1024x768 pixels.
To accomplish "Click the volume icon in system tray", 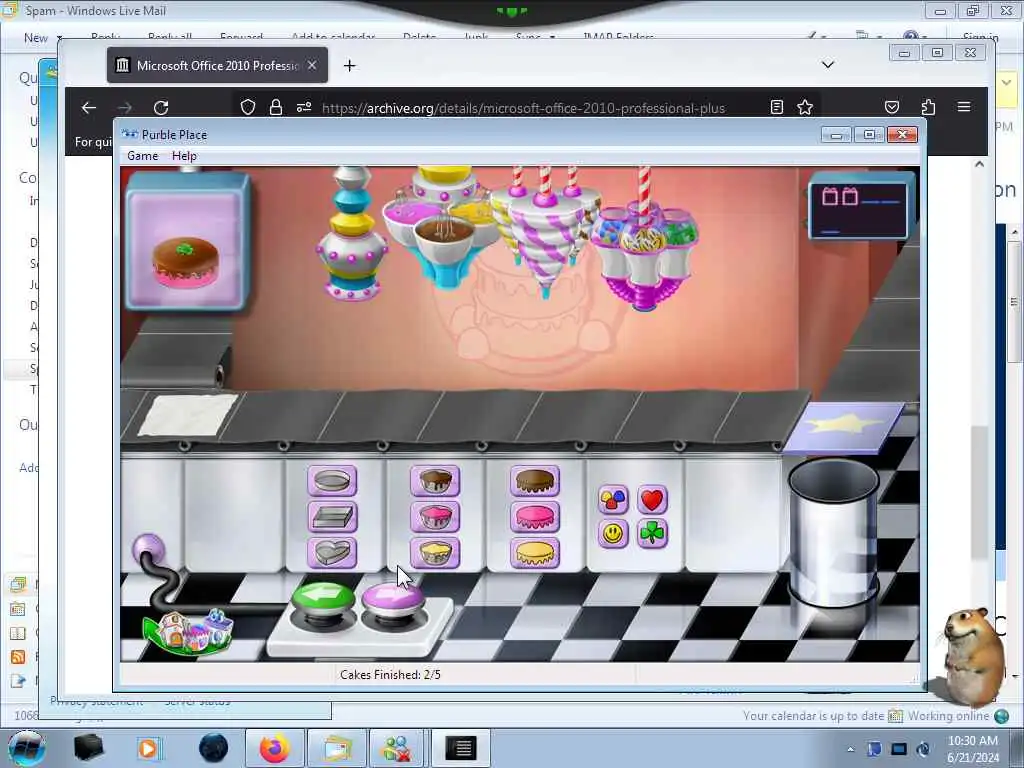I will point(923,749).
